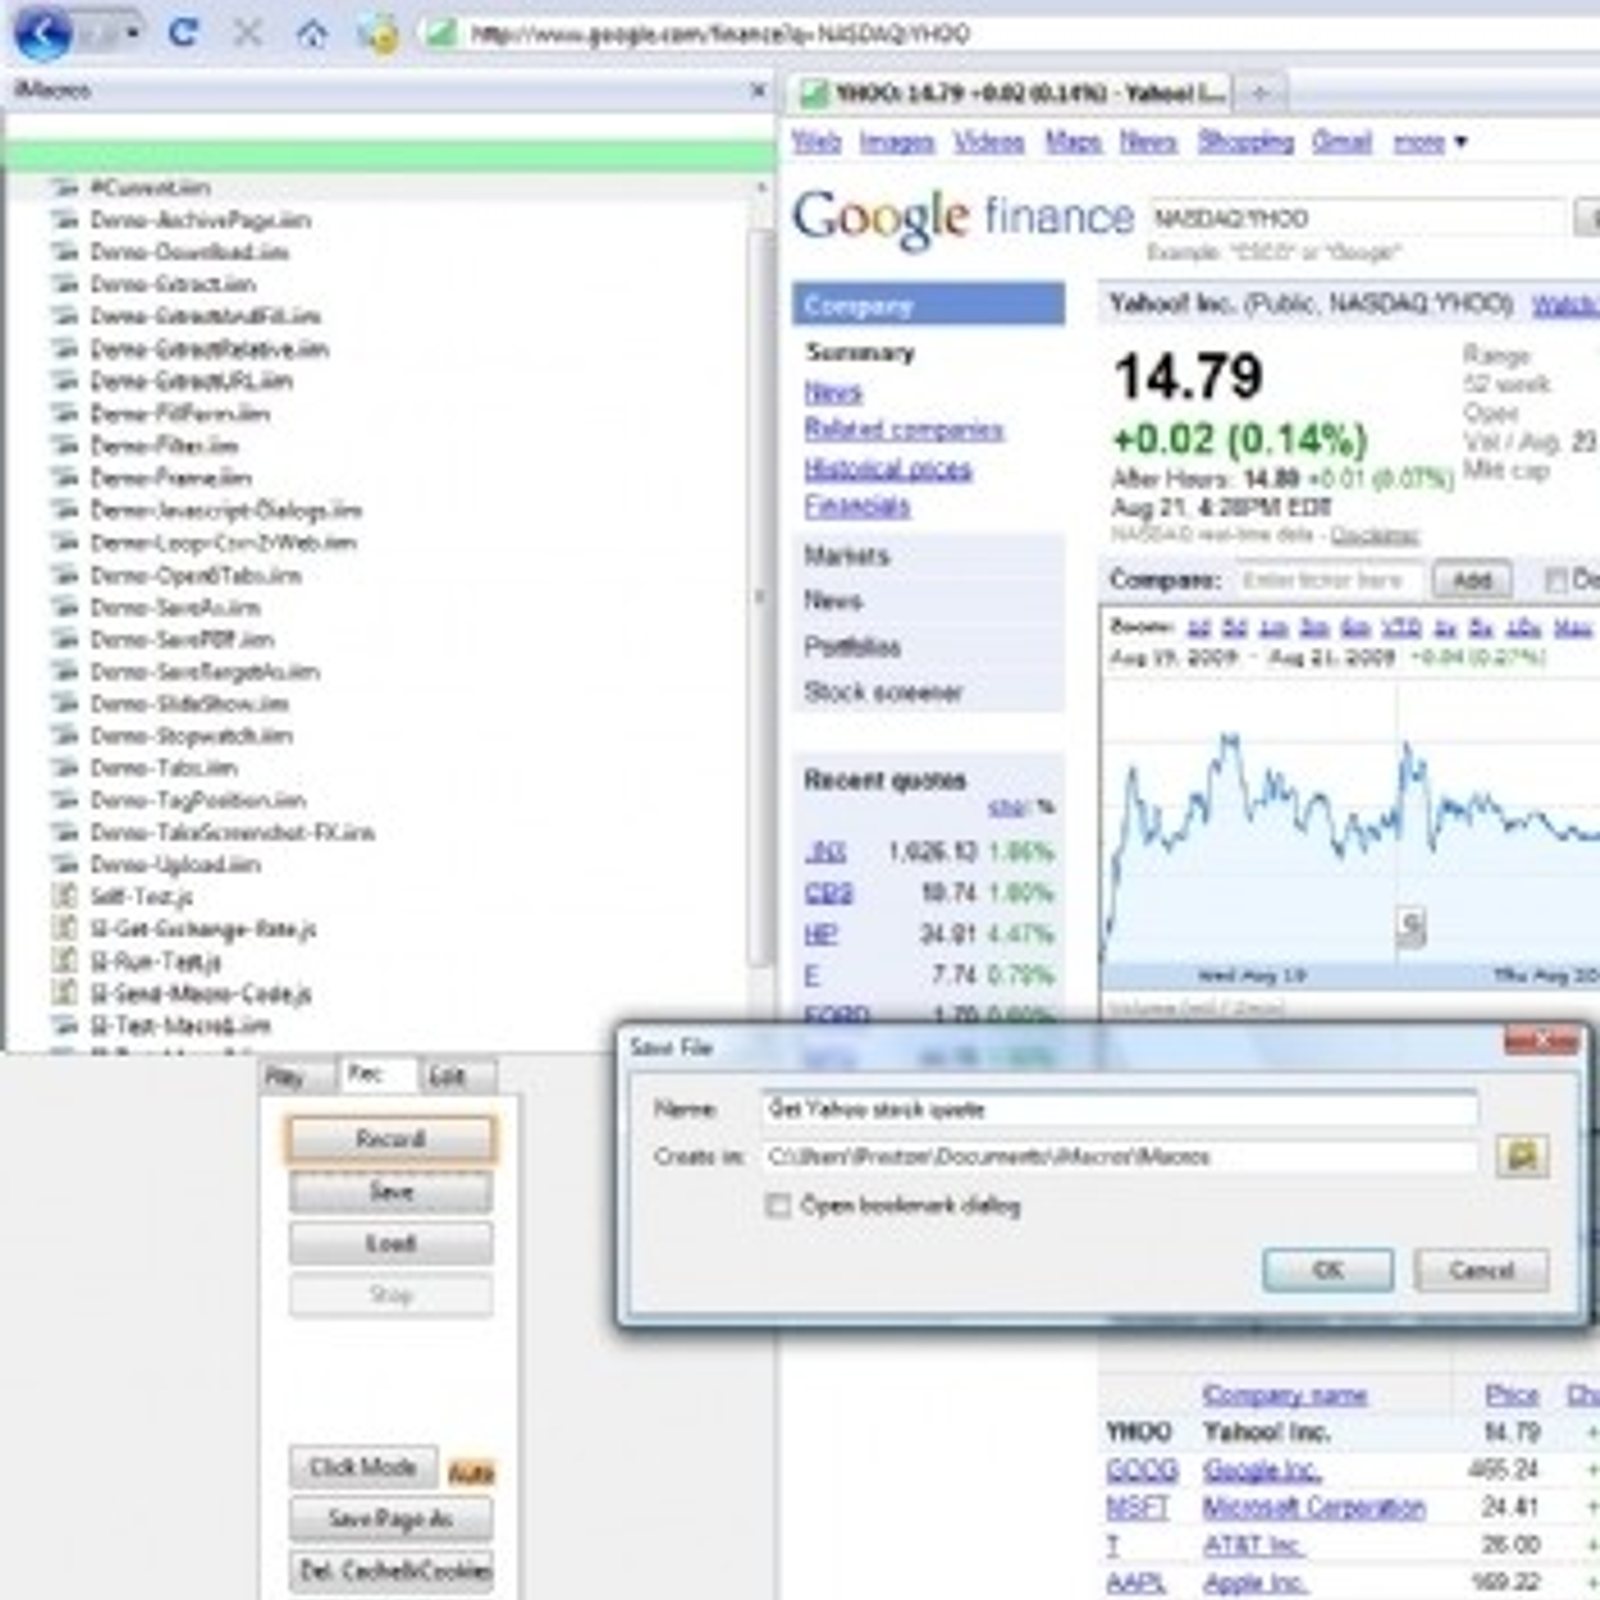The image size is (1600, 1600).
Task: Click the Load button in iMacros panel
Action: point(391,1243)
